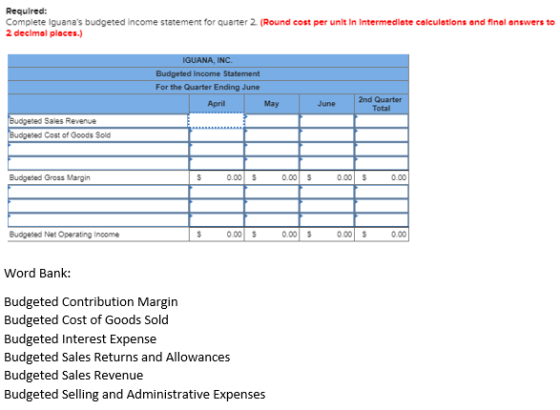Select April cell in the row below Cost of Goods Sold
Screen dimensions: 560x410
coord(216,149)
